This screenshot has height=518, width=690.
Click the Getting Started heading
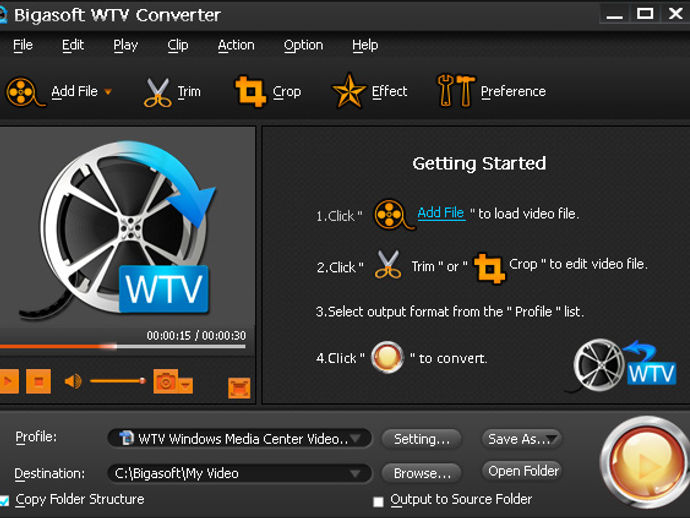pyautogui.click(x=479, y=164)
